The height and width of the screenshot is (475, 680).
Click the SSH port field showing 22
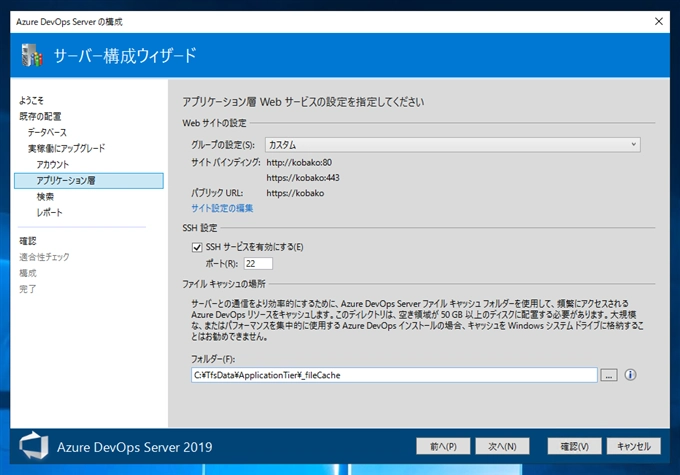click(258, 263)
